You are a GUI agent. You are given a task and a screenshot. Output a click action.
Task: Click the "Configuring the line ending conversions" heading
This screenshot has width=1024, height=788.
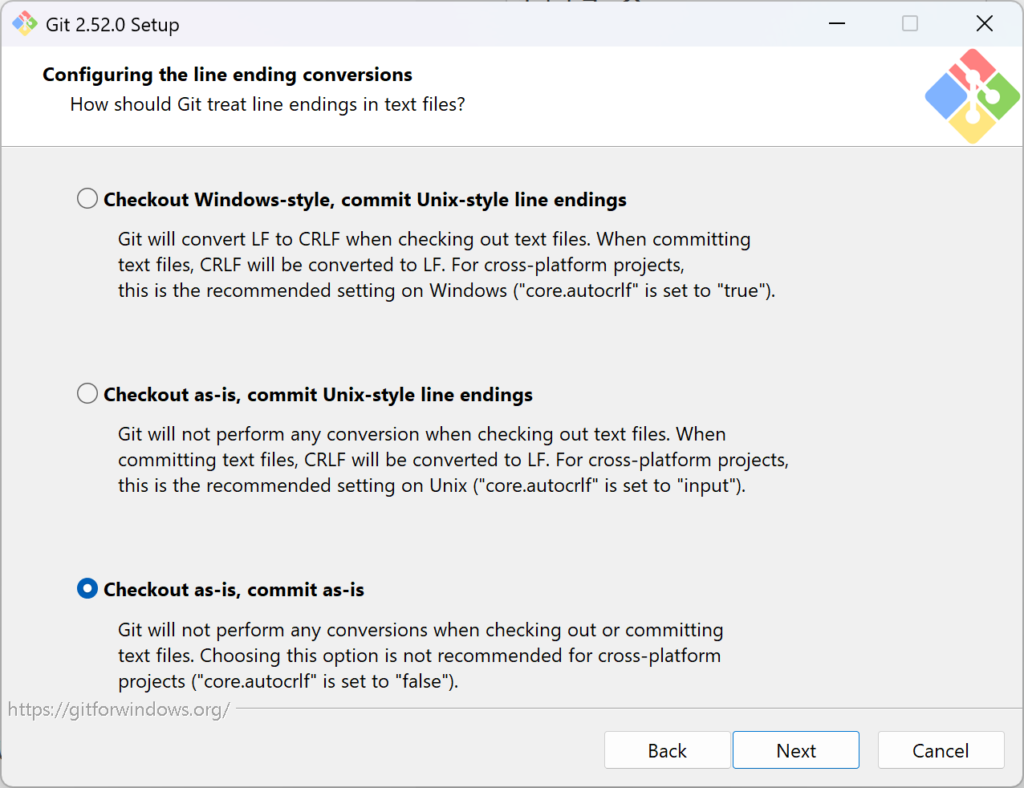(227, 75)
